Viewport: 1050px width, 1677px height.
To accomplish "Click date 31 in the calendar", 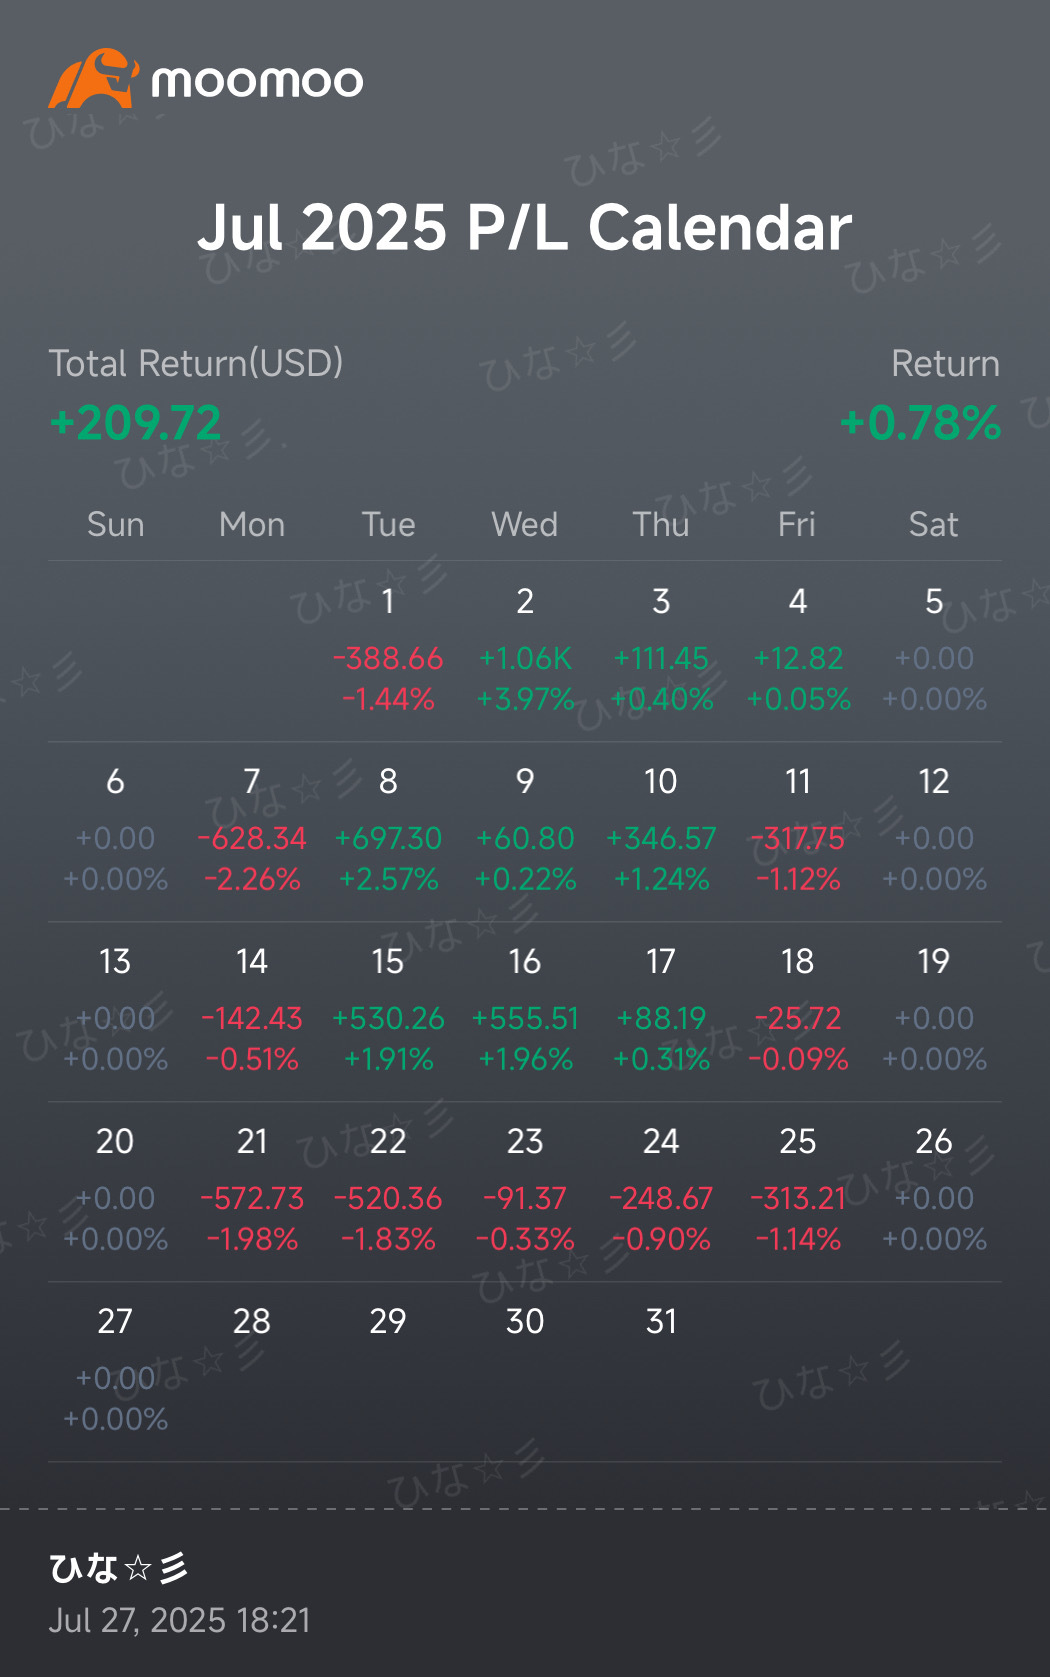I will pyautogui.click(x=661, y=1321).
